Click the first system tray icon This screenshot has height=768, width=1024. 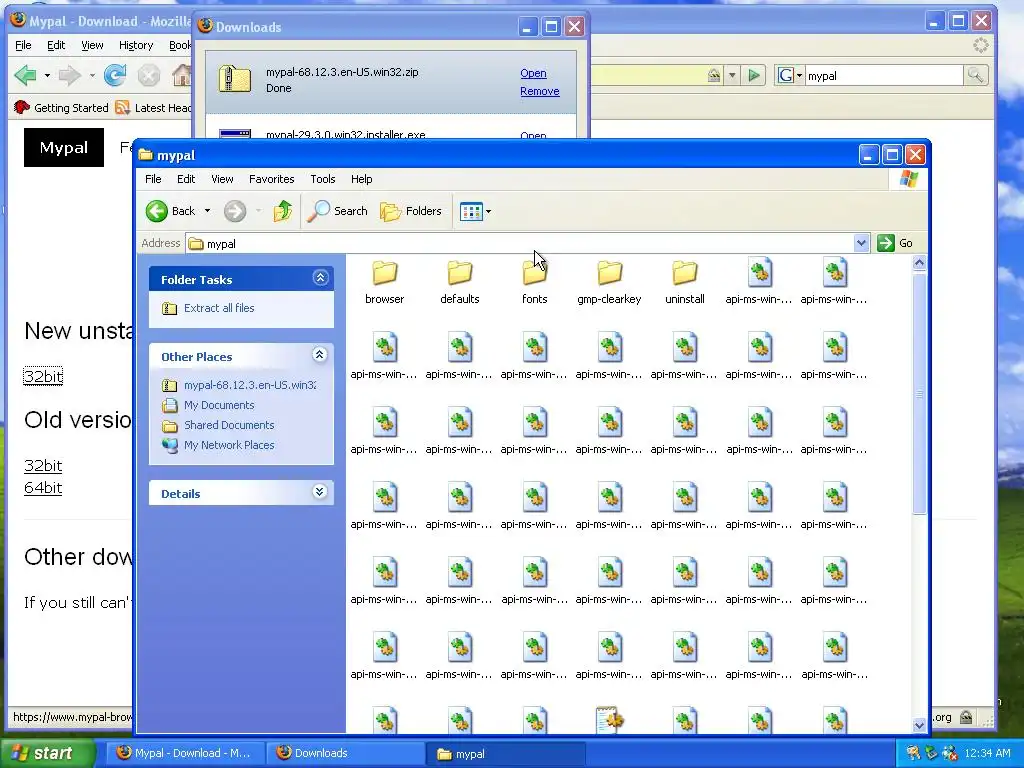click(913, 753)
